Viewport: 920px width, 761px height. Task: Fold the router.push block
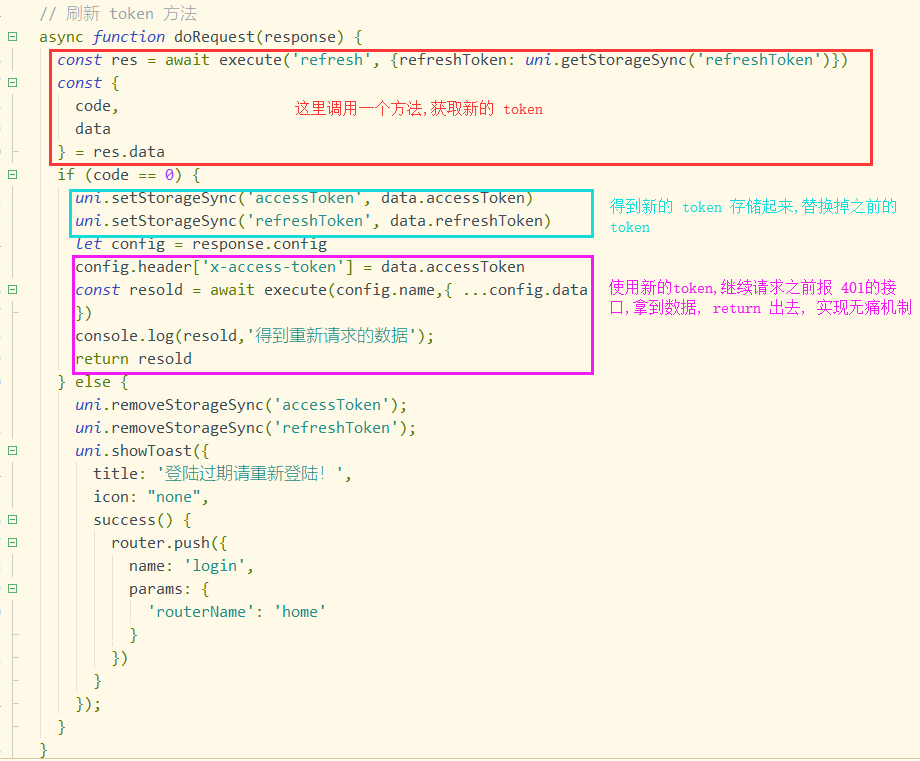[x=12, y=543]
